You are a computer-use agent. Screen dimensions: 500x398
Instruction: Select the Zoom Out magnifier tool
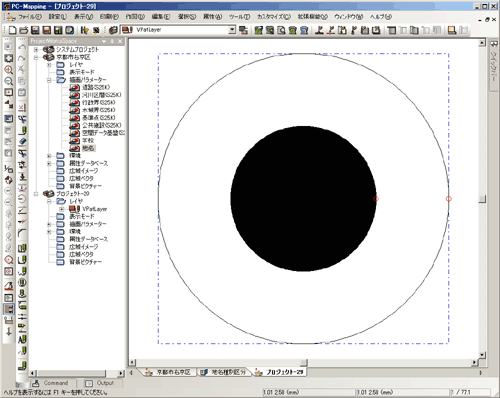coord(9,81)
